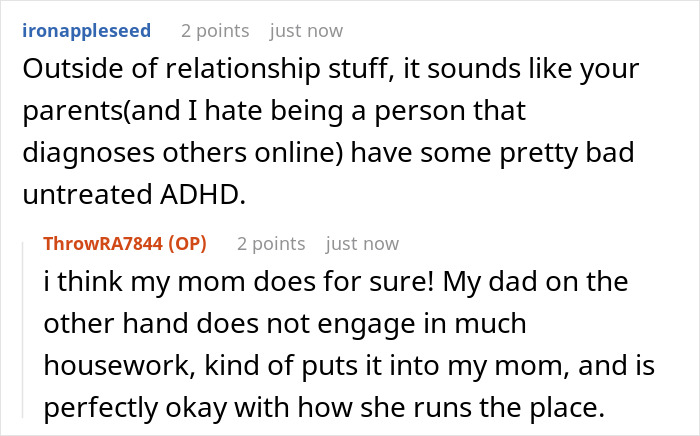This screenshot has width=700, height=436.
Task: Open ironappleseed user profile link
Action: [x=87, y=31]
